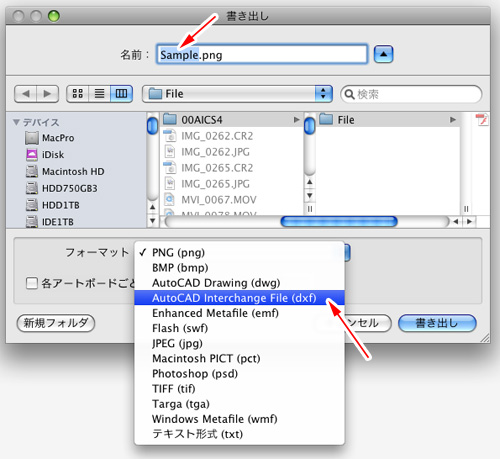Switch to column view mode
Screen dimensions: 500x459
121,94
